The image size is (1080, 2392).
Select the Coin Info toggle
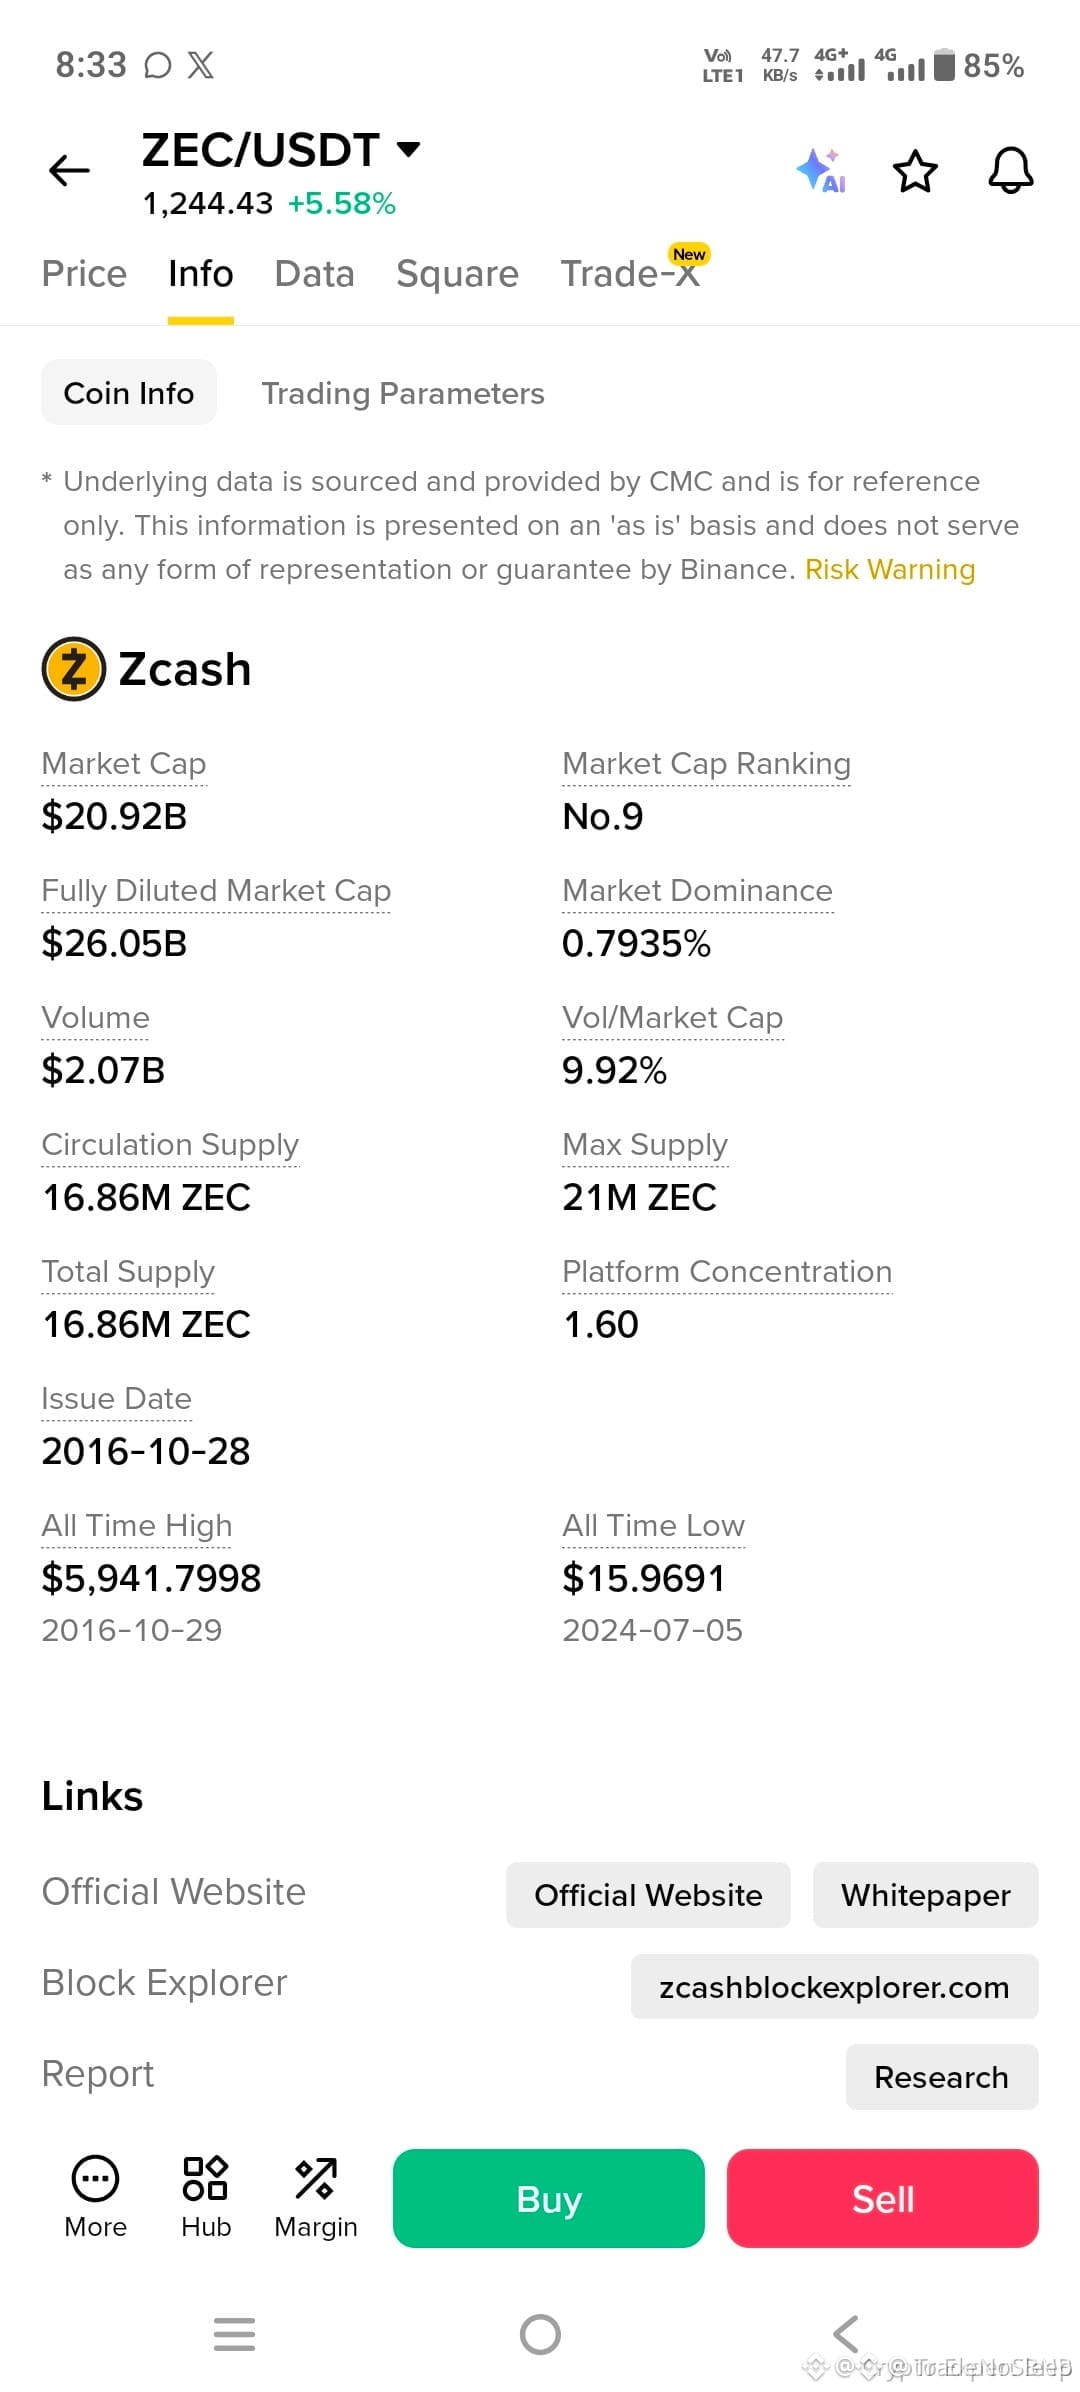pos(129,392)
